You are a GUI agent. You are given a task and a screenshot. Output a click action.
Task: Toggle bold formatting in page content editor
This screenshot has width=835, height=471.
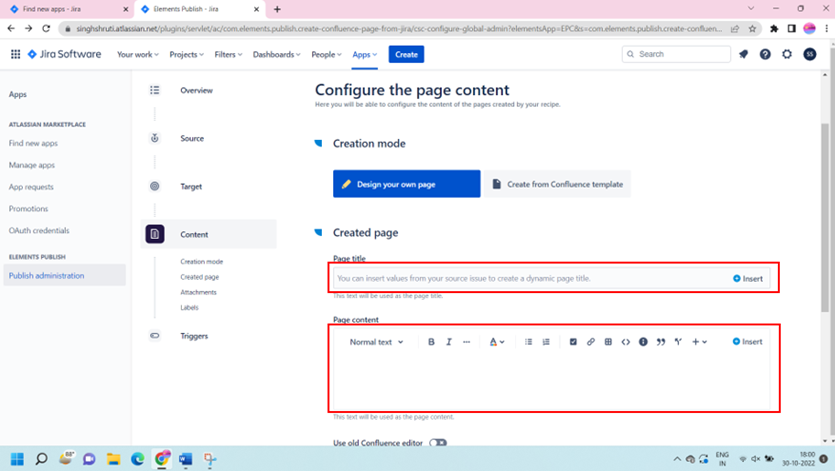(x=431, y=342)
